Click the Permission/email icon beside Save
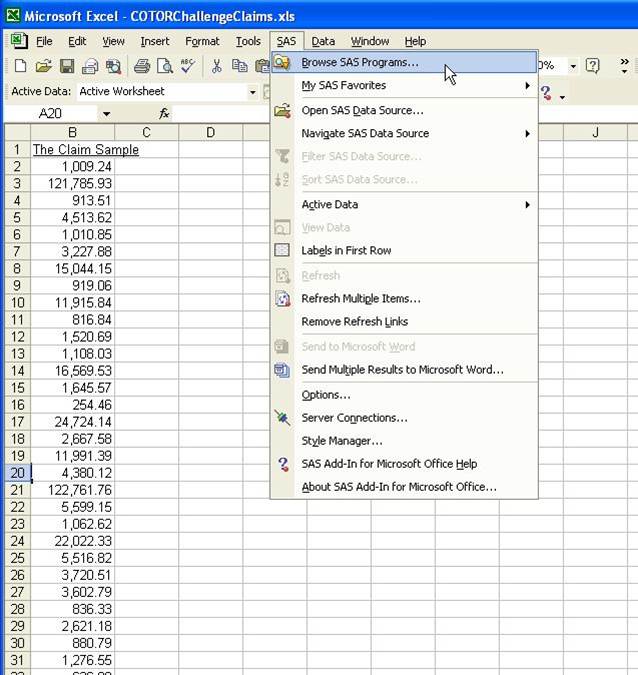This screenshot has width=638, height=675. click(90, 66)
